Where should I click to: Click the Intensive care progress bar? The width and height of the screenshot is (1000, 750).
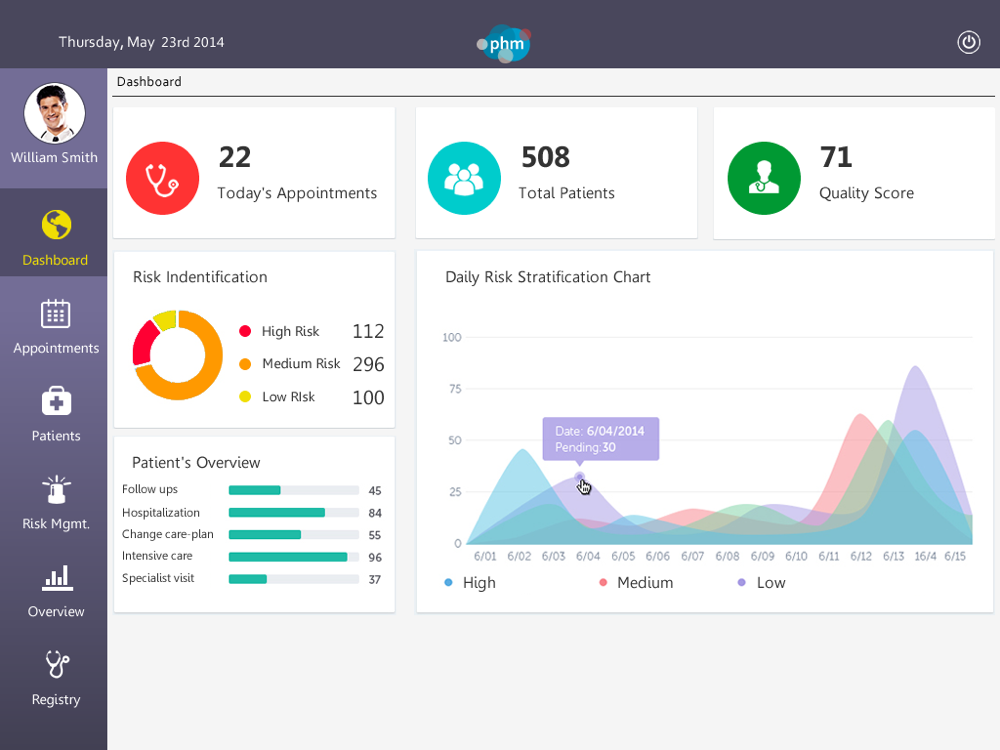(293, 557)
